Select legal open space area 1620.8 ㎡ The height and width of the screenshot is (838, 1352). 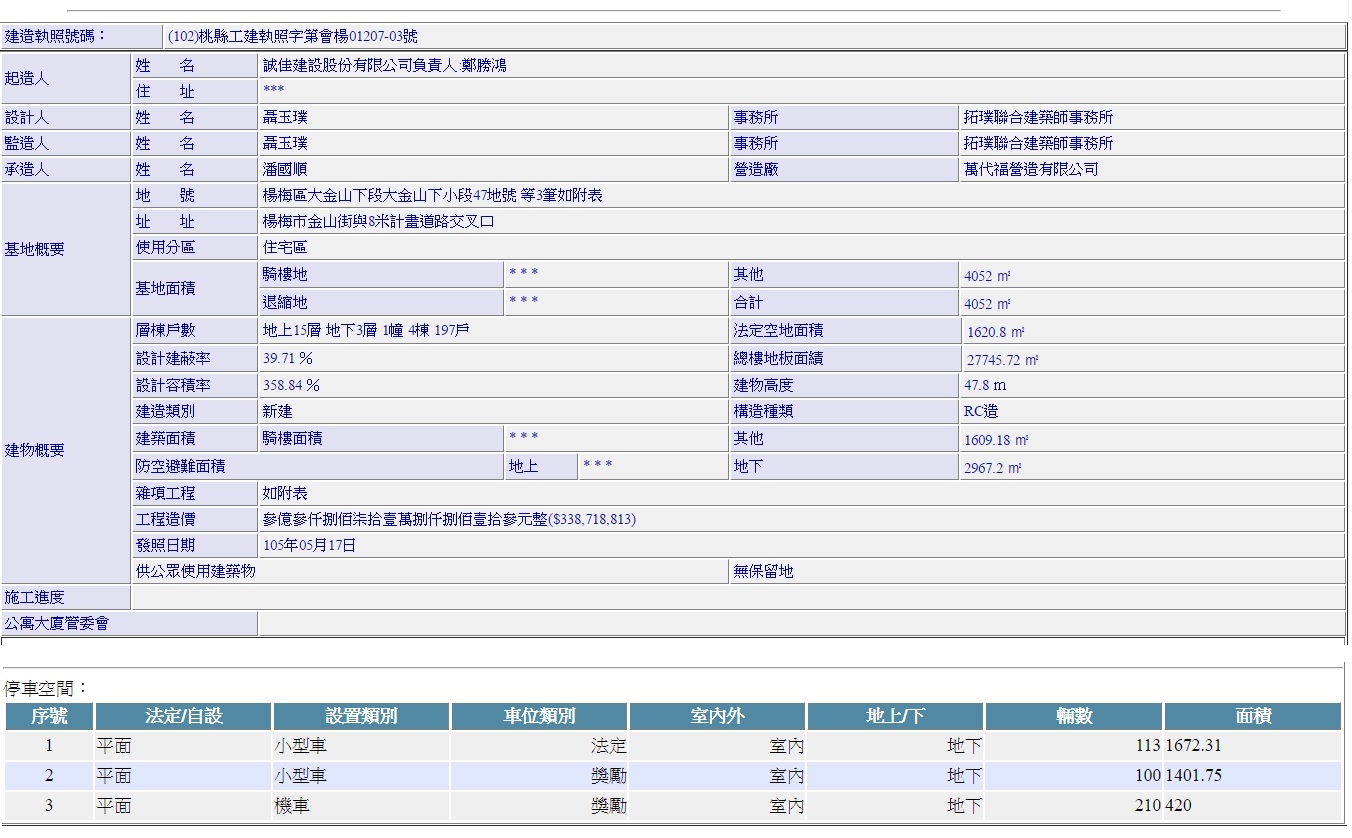(x=996, y=332)
